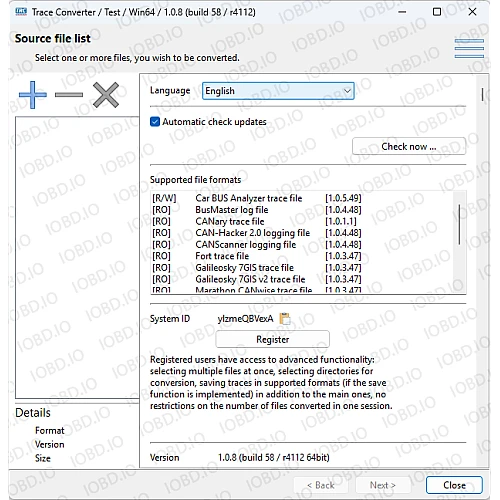Click the settings panel vertical scrollbar
This screenshot has width=500, height=500.
click(482, 94)
